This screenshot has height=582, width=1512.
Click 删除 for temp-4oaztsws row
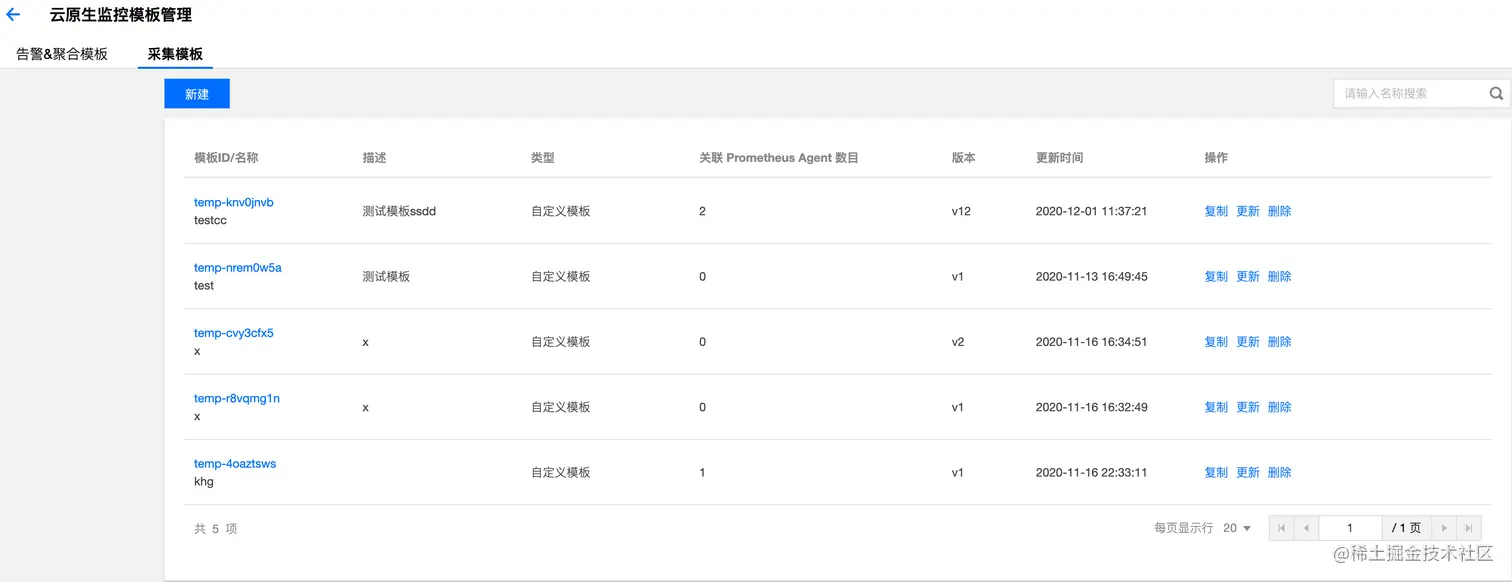click(x=1280, y=472)
